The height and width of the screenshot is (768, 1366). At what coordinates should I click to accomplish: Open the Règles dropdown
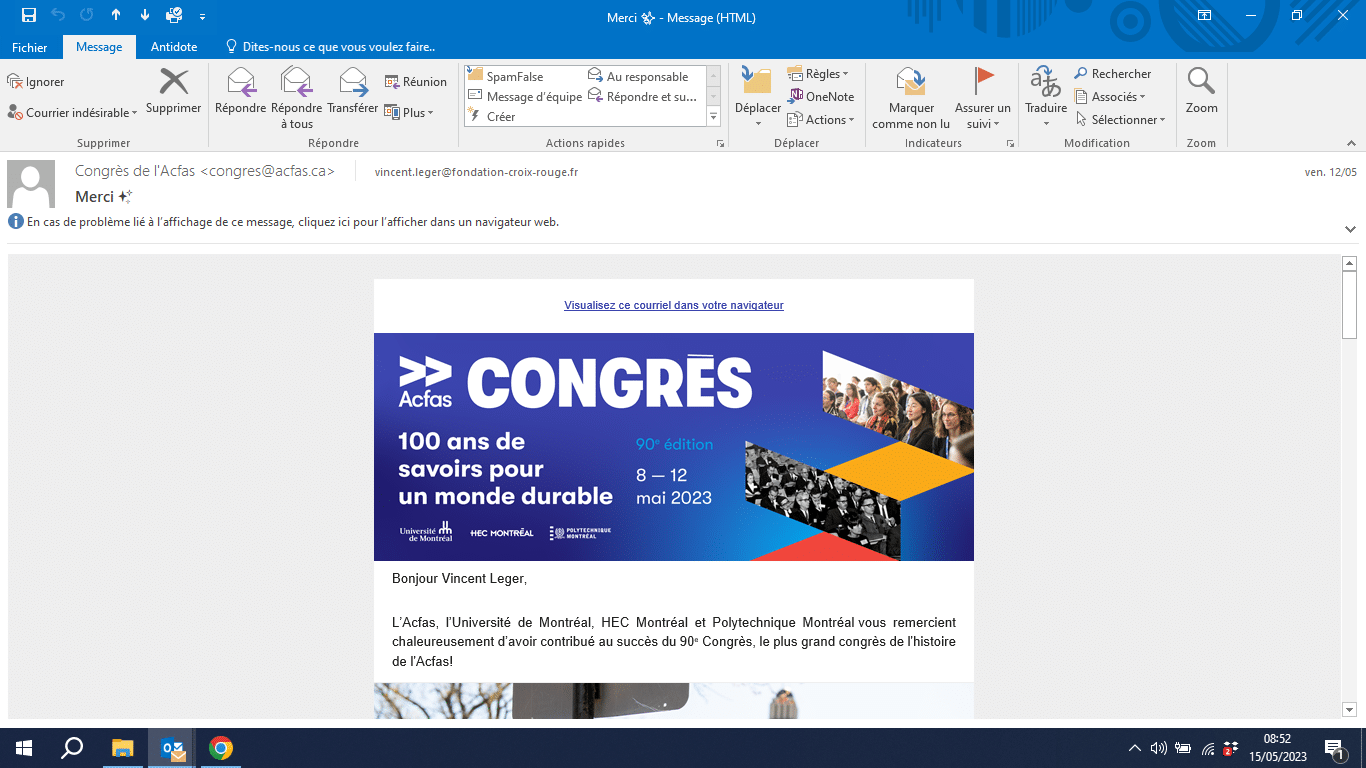point(818,74)
